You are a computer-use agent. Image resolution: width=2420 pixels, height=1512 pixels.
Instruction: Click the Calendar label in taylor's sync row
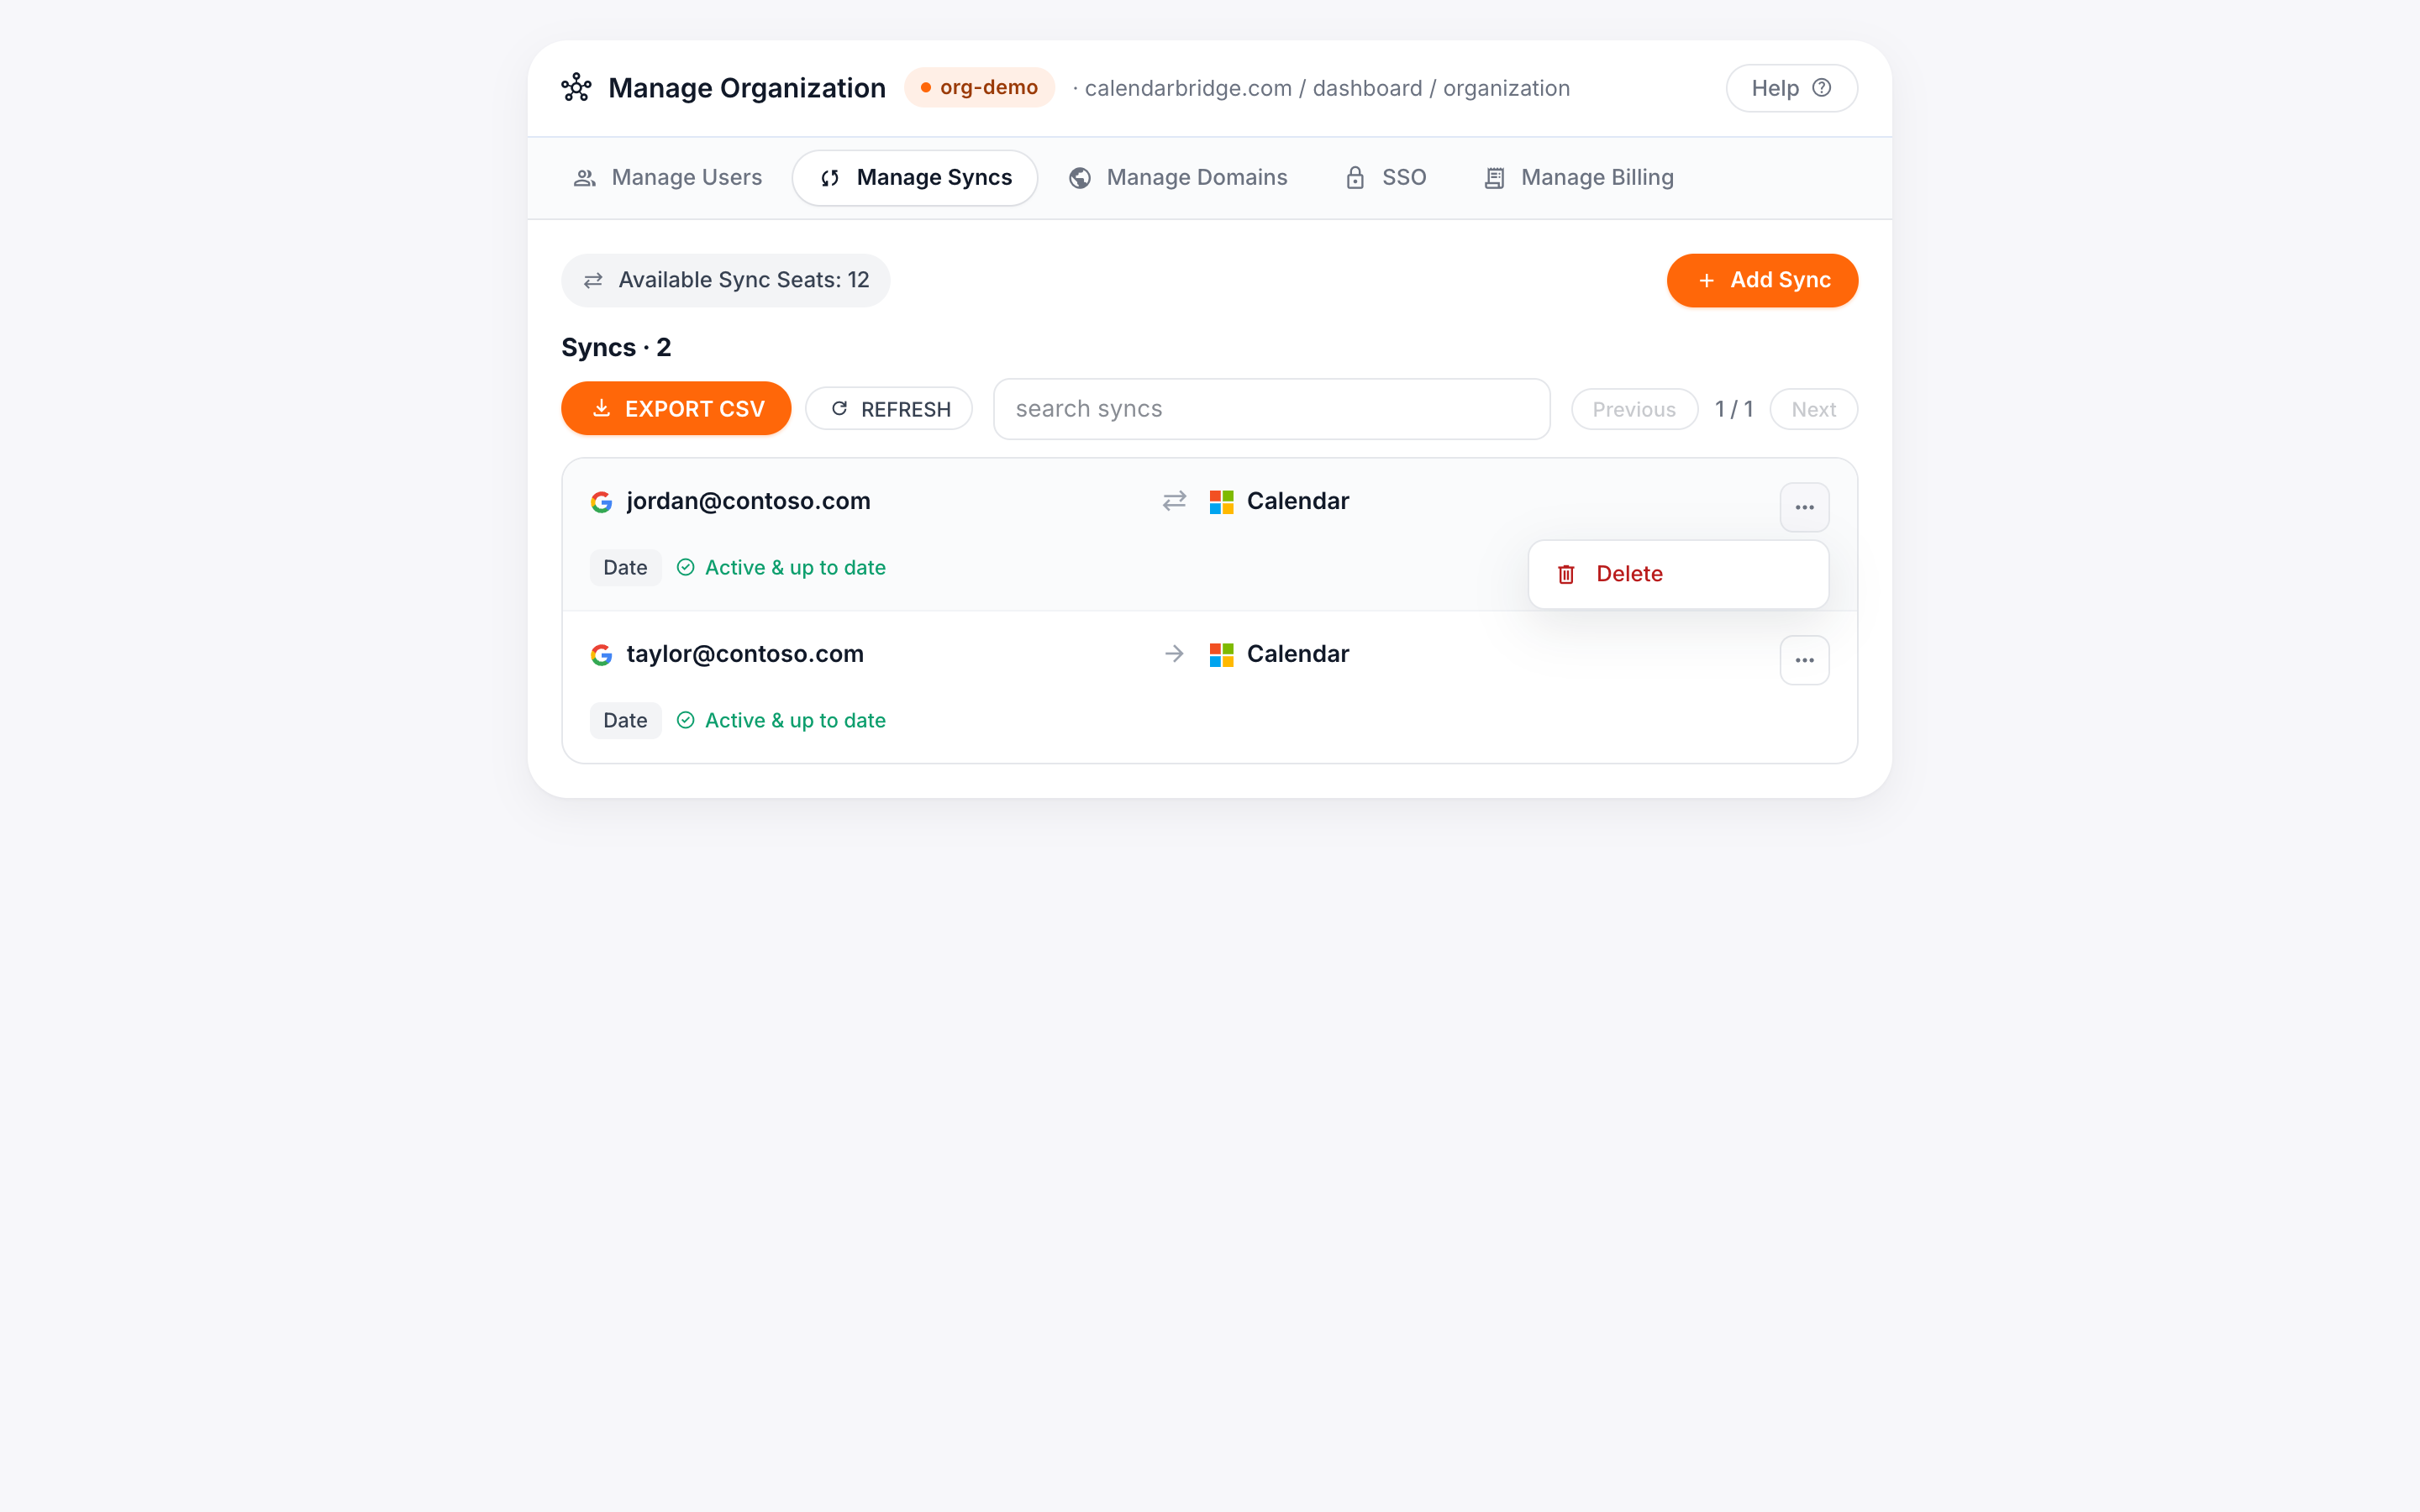[1298, 654]
